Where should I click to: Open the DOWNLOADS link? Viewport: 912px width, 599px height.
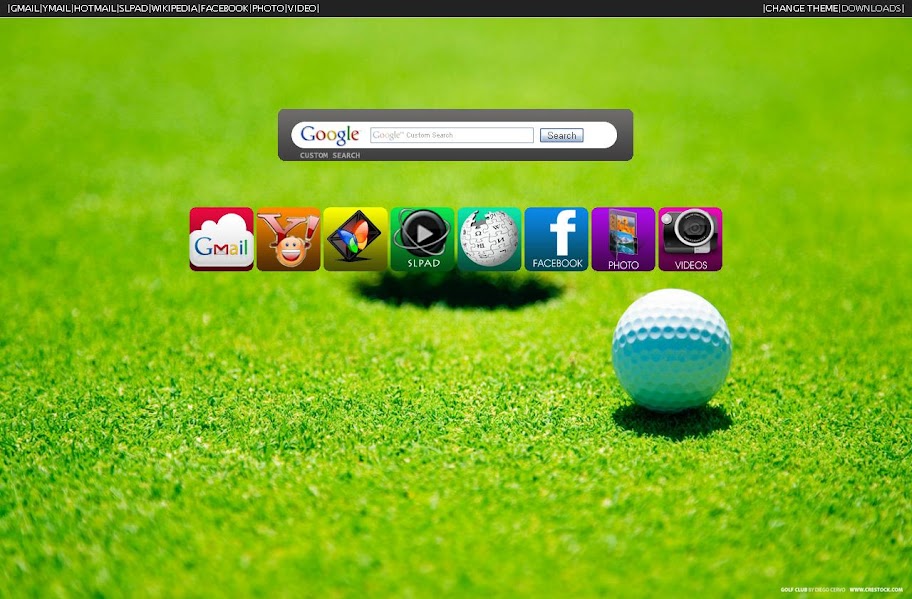point(871,8)
